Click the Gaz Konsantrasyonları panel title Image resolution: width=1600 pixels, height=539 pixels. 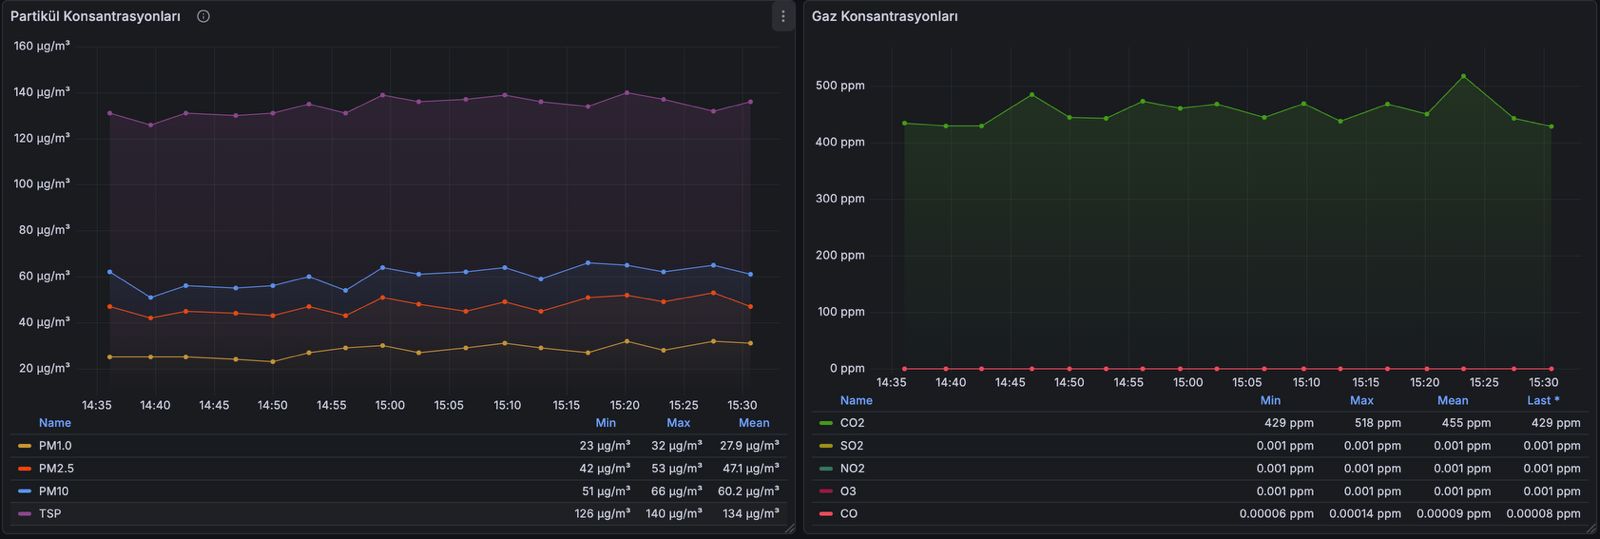pos(884,16)
